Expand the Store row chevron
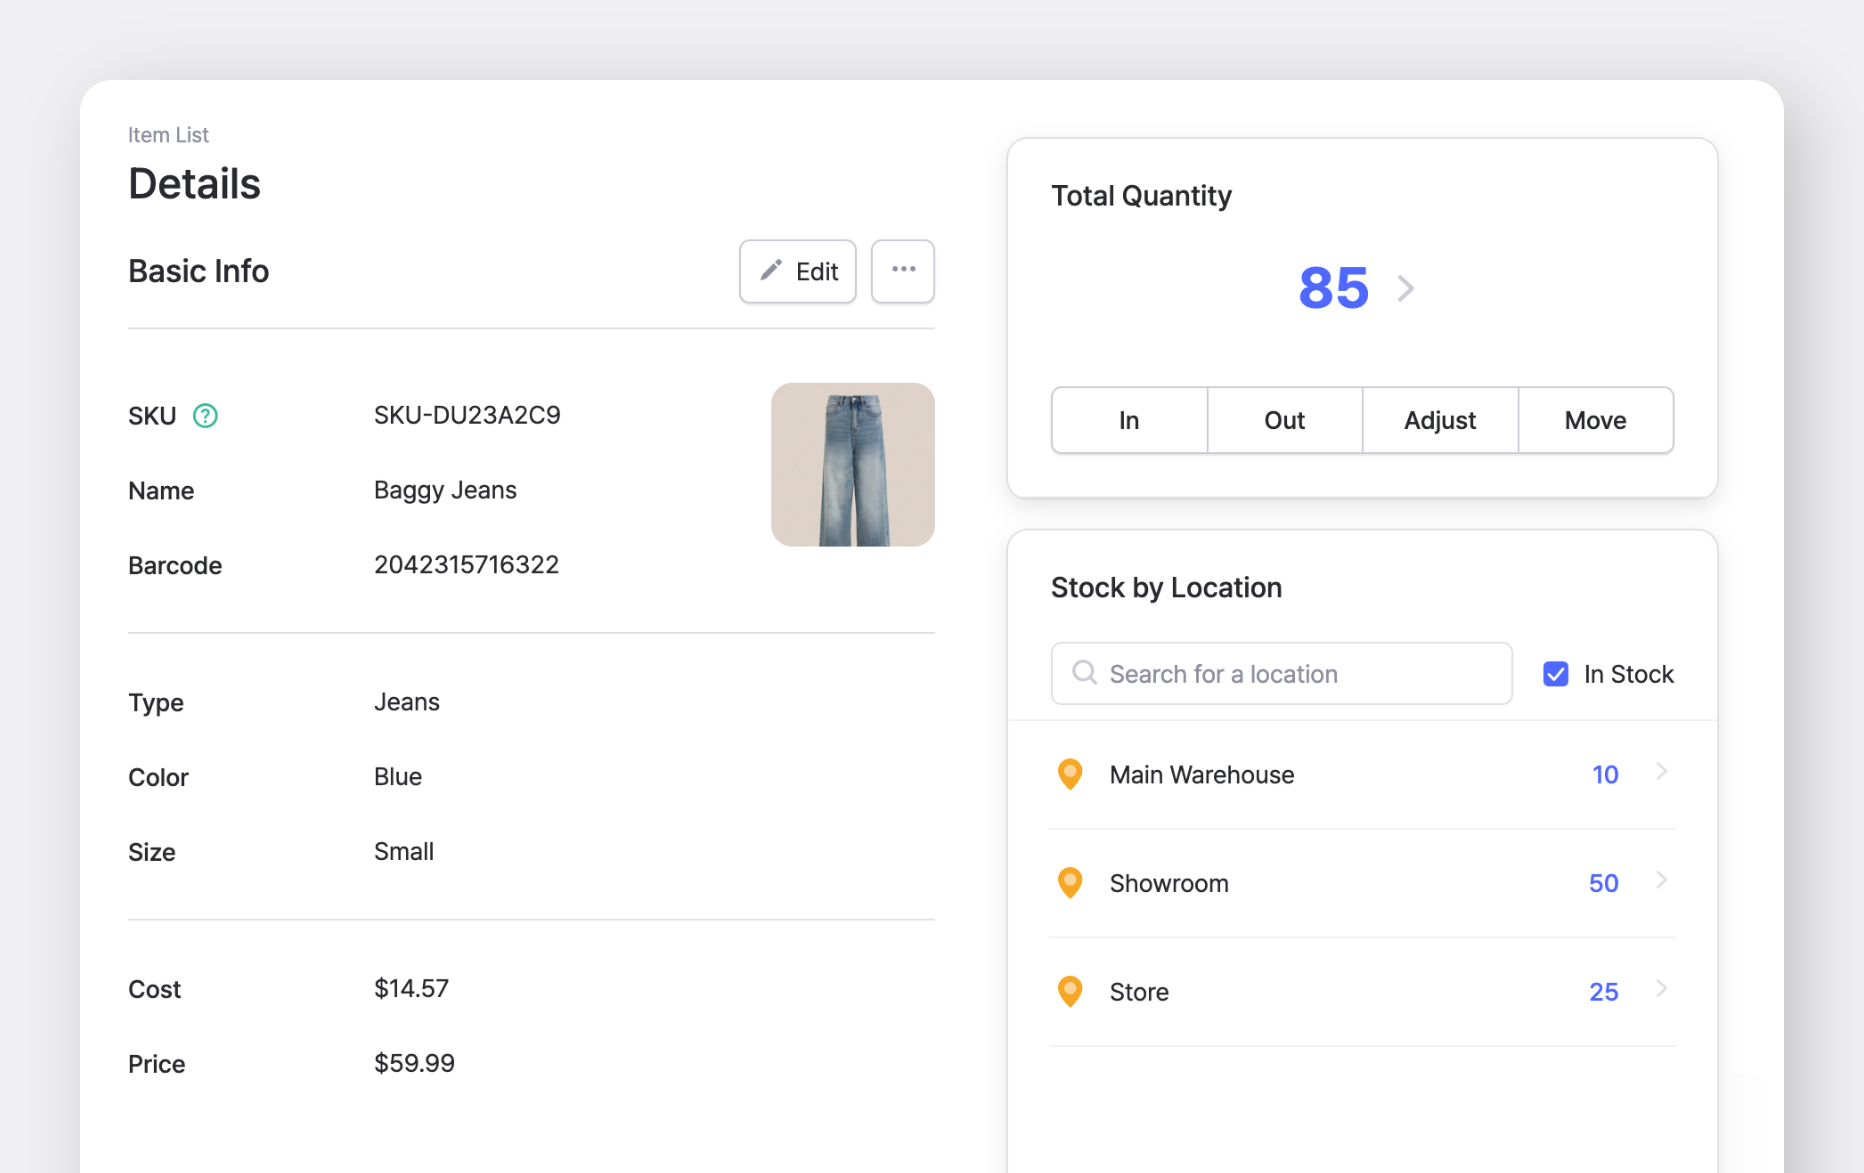1864x1173 pixels. (1661, 989)
